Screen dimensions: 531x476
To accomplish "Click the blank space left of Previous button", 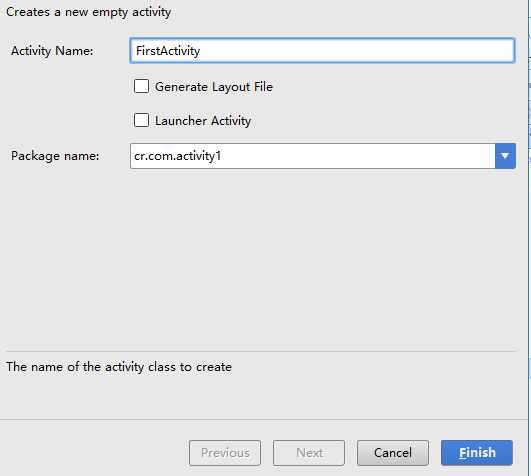I will (x=95, y=453).
